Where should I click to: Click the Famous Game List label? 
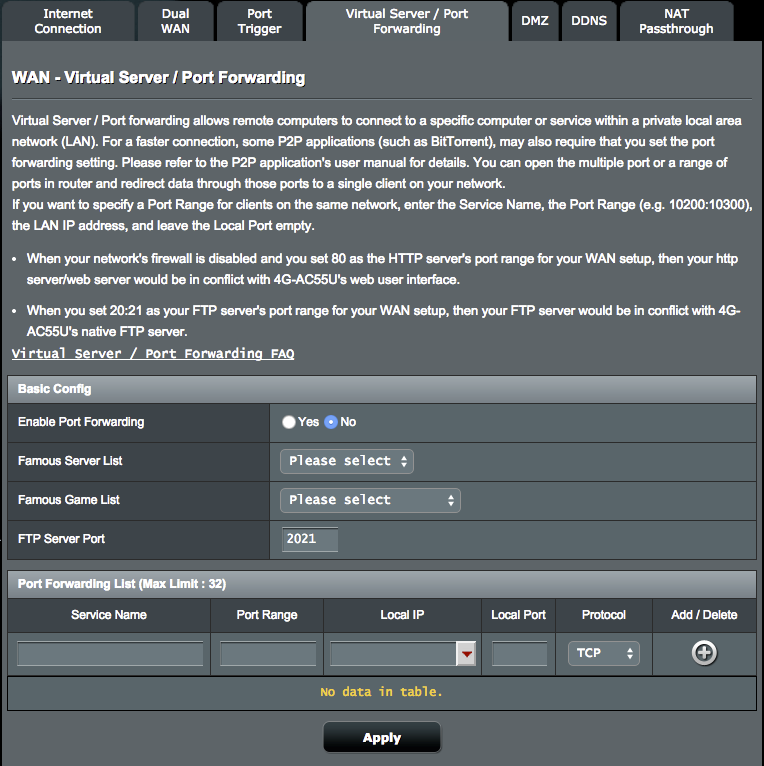69,500
